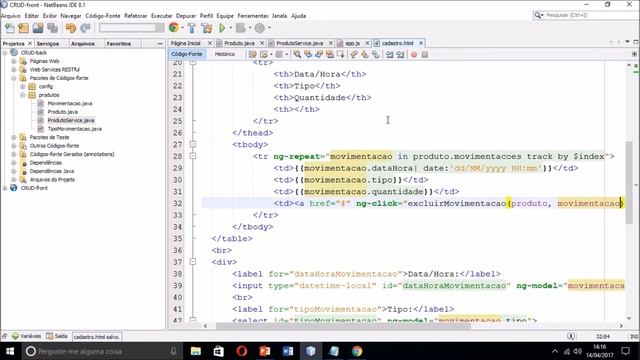
Task: Click the shift line right icon
Action: (x=400, y=54)
